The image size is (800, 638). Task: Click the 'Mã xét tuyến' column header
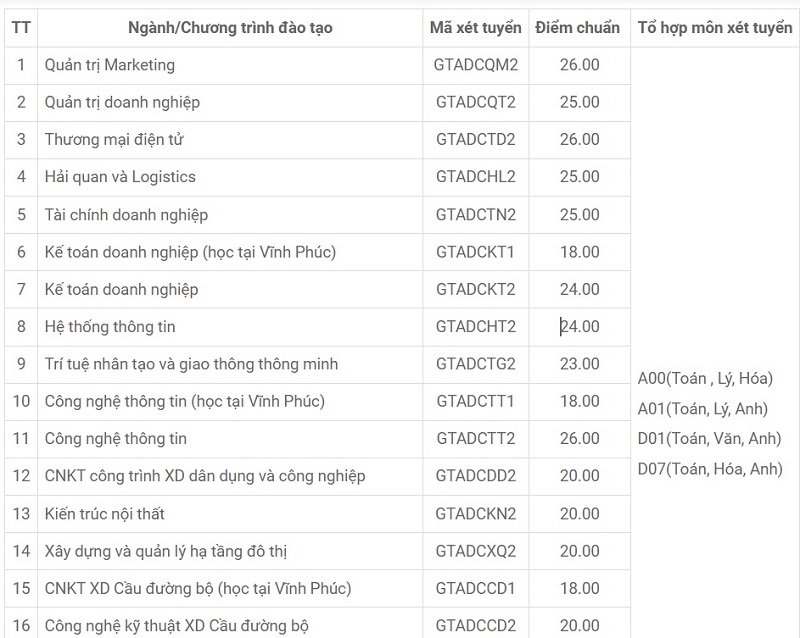(475, 28)
